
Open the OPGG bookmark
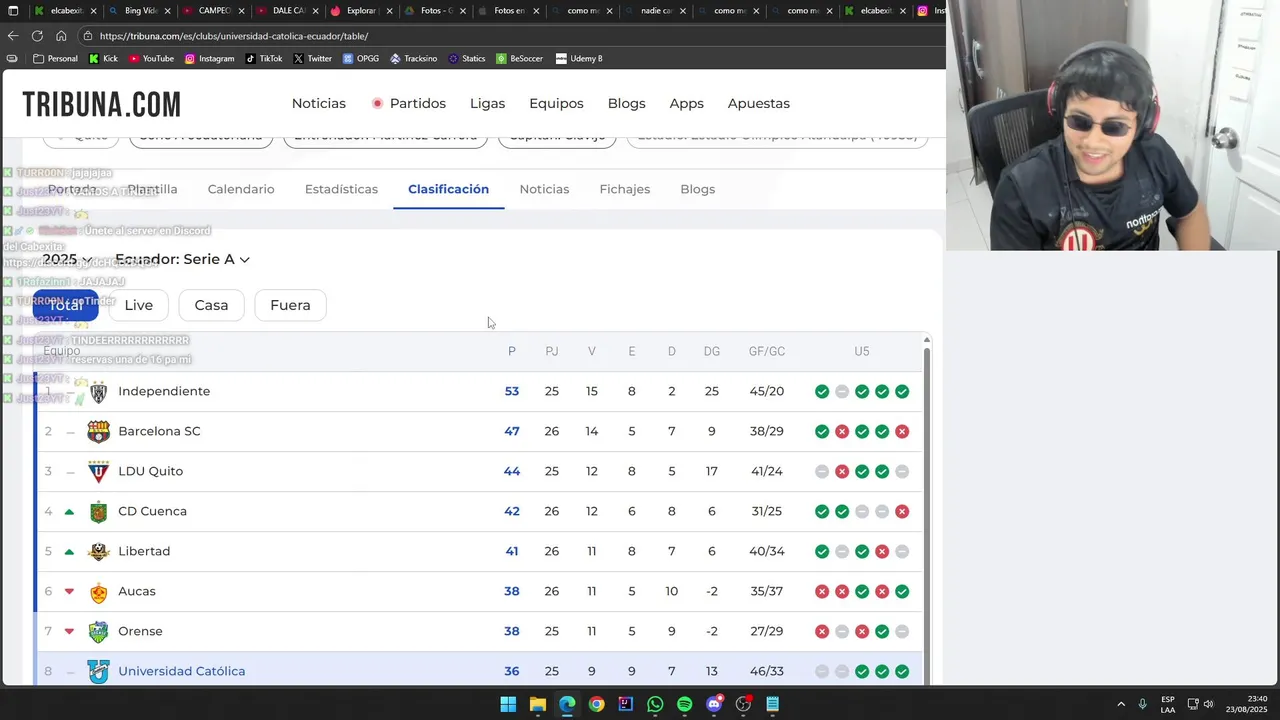tap(361, 59)
